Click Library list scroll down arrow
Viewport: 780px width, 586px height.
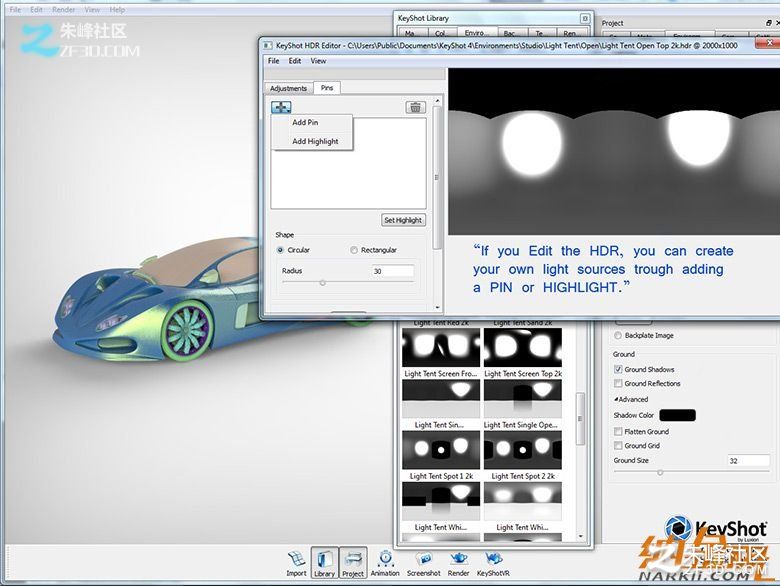(x=581, y=536)
